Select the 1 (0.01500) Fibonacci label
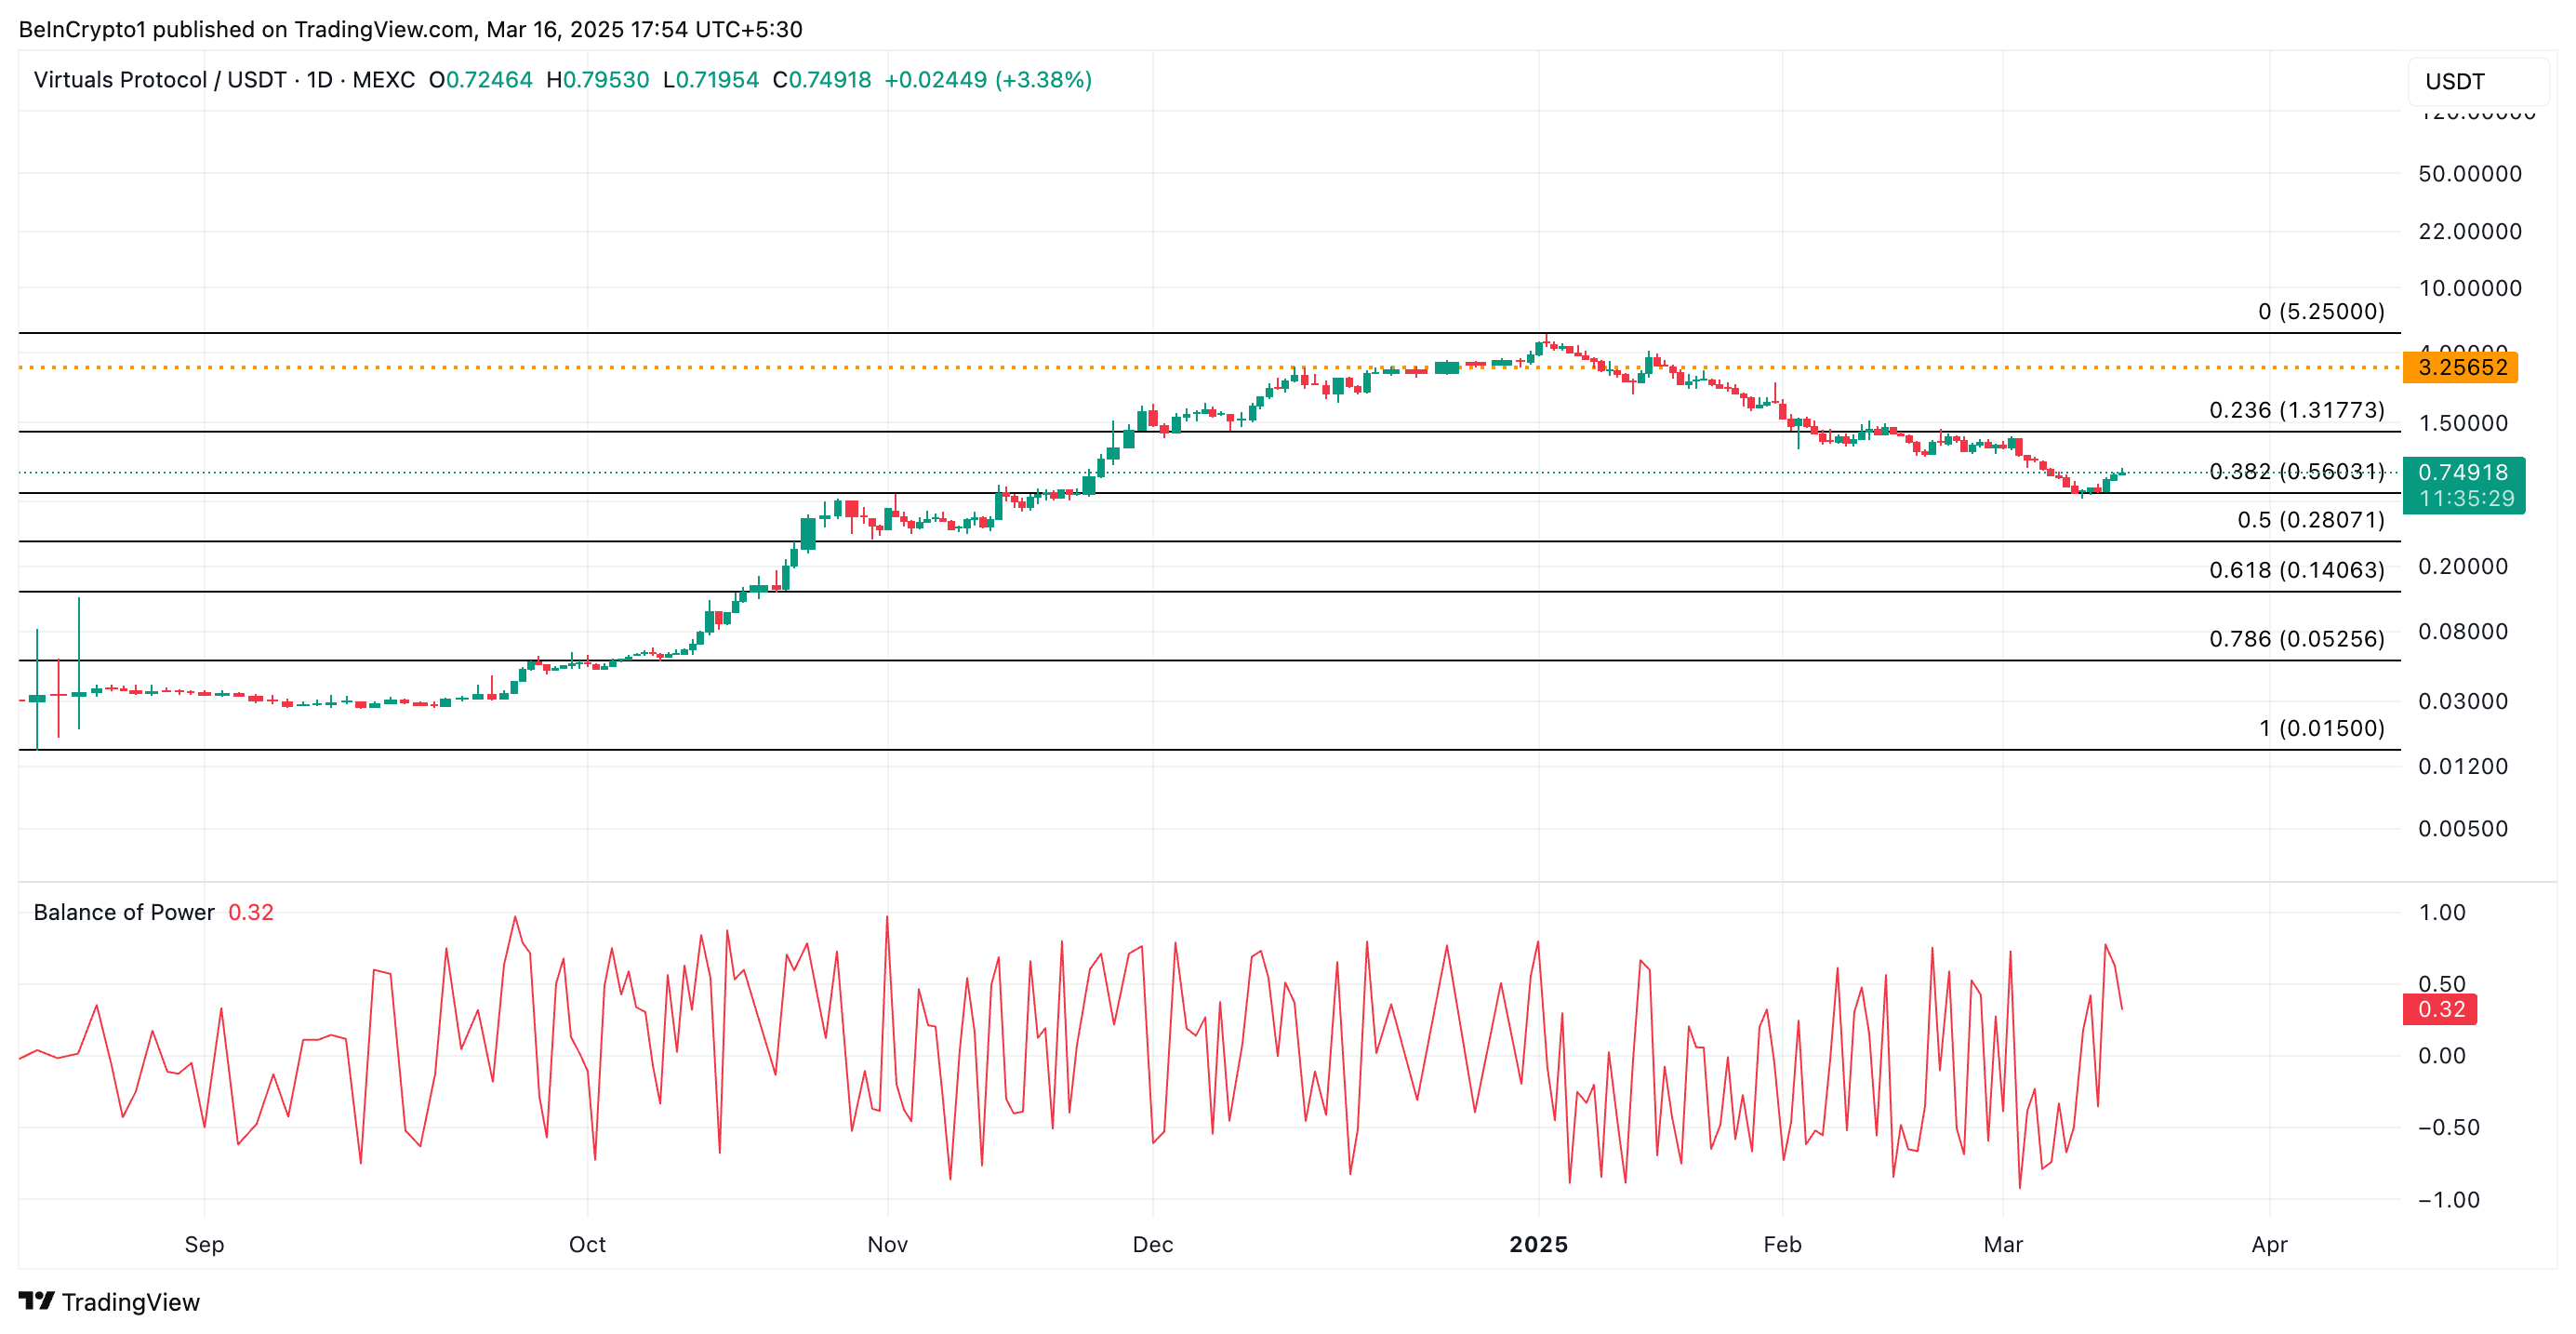Image resolution: width=2576 pixels, height=1334 pixels. point(2320,728)
